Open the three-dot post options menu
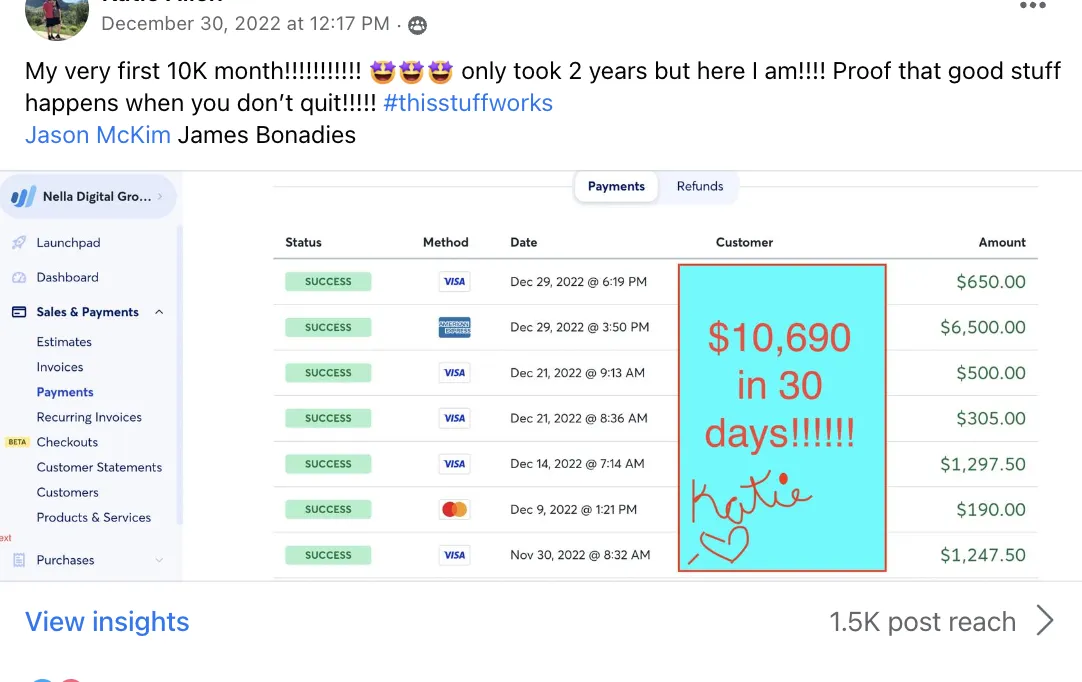This screenshot has width=1082, height=682. point(1032,6)
